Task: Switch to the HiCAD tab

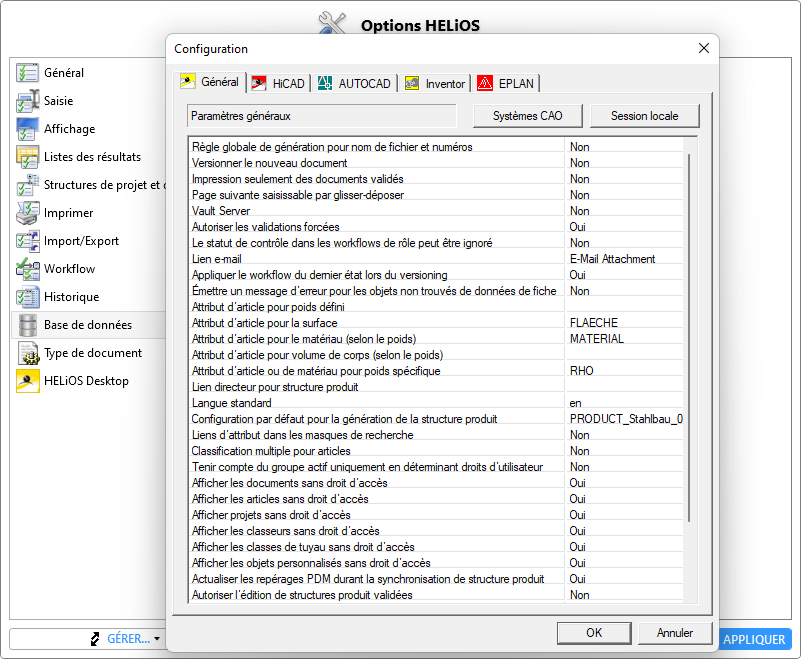Action: (279, 83)
